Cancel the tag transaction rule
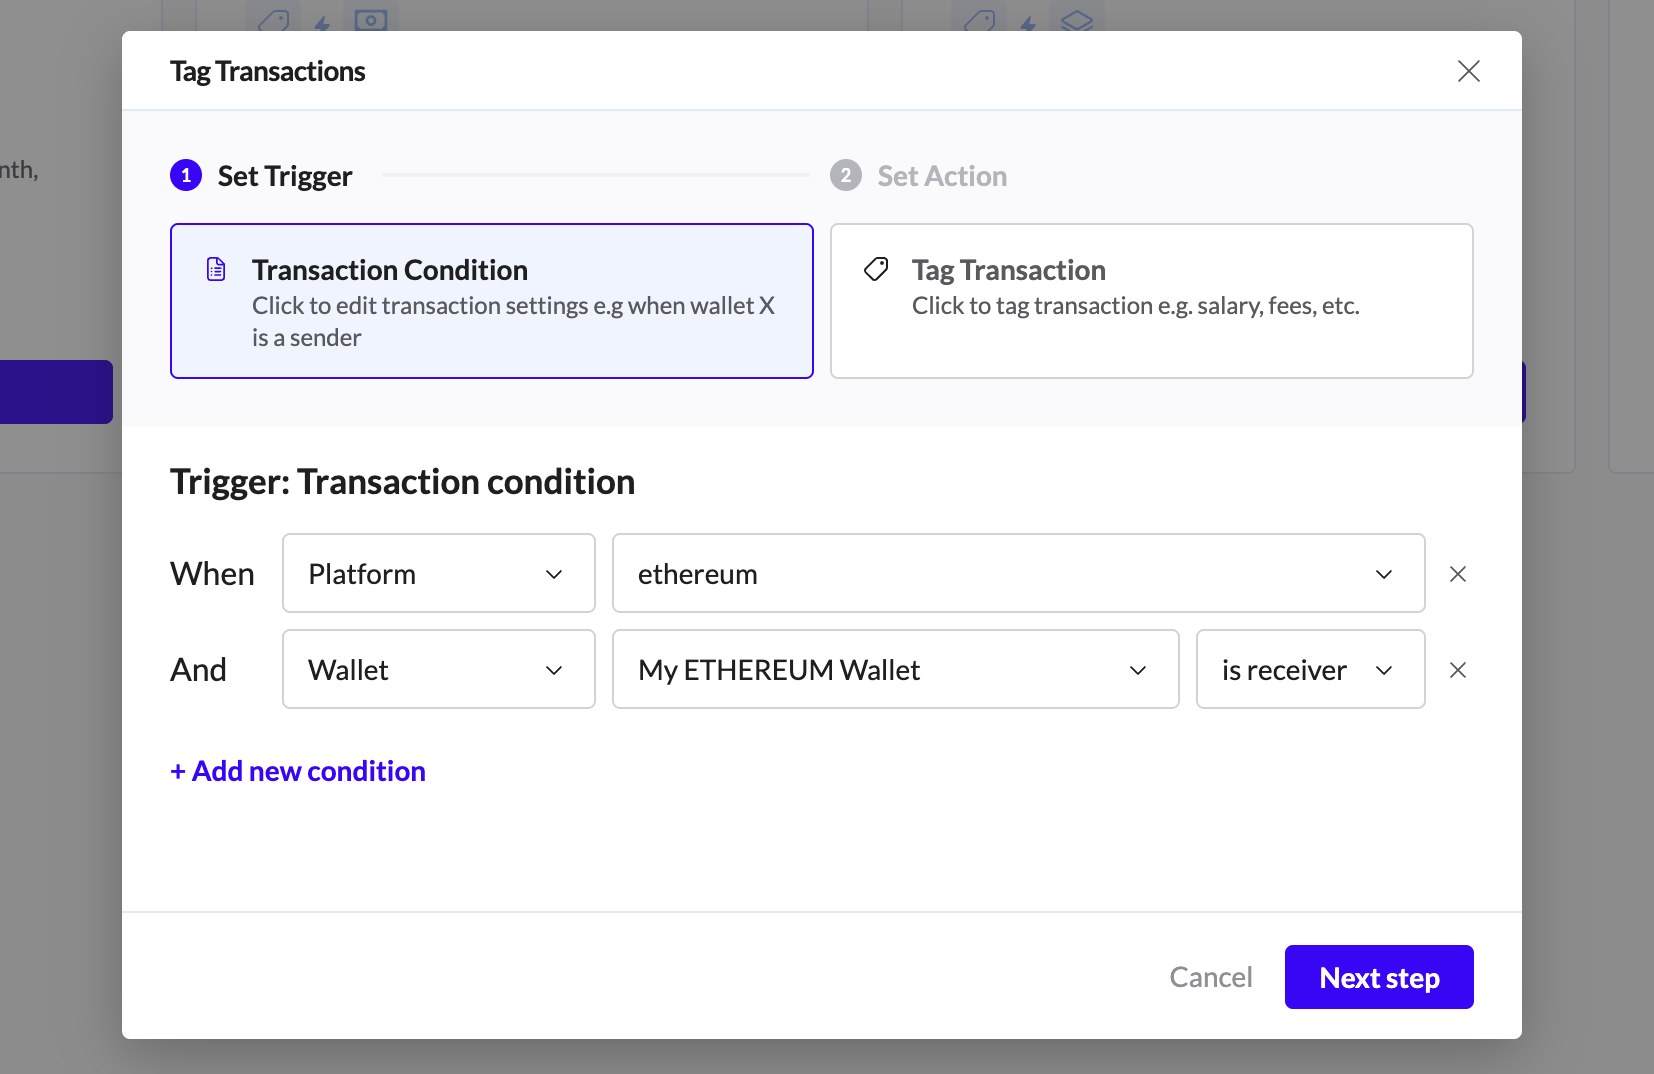This screenshot has width=1654, height=1074. [1211, 977]
